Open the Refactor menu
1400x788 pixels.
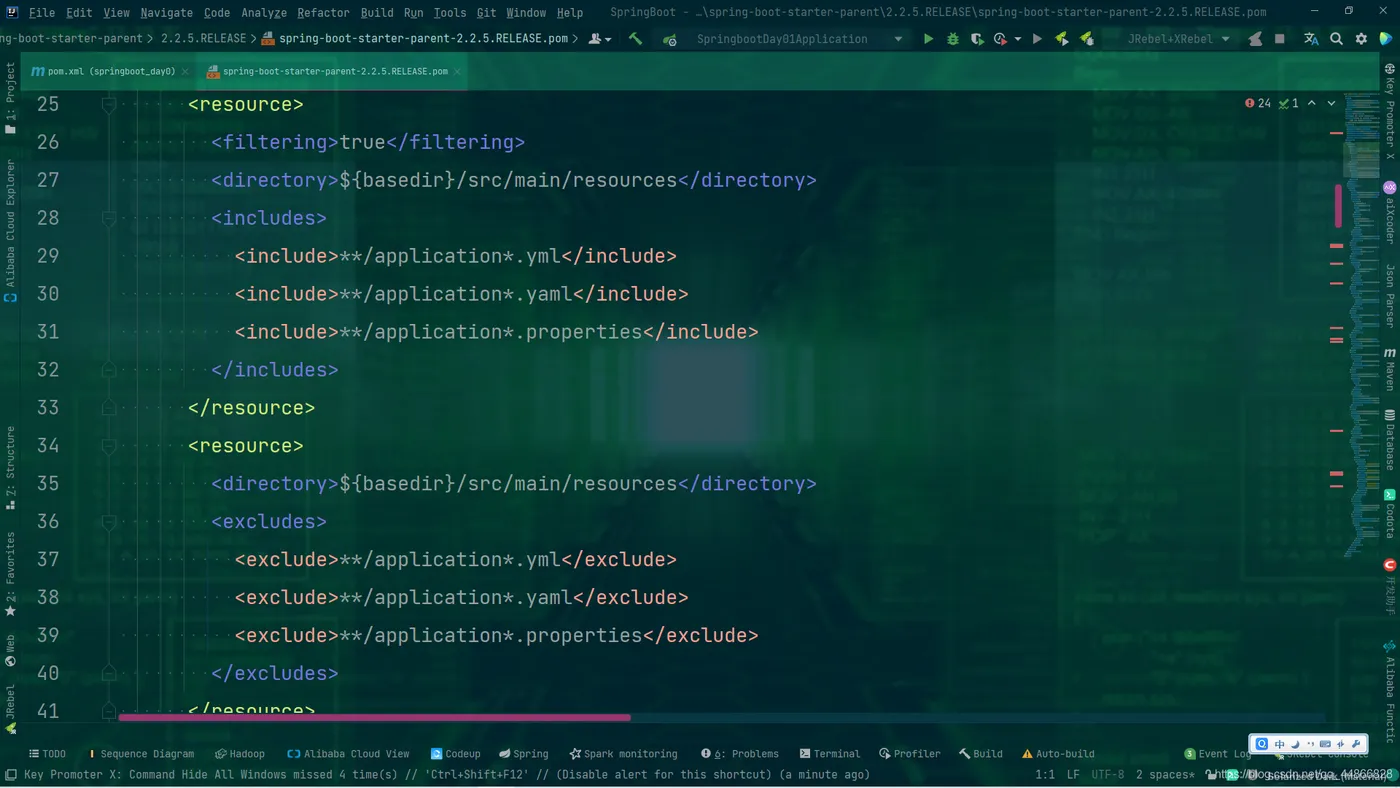point(323,12)
